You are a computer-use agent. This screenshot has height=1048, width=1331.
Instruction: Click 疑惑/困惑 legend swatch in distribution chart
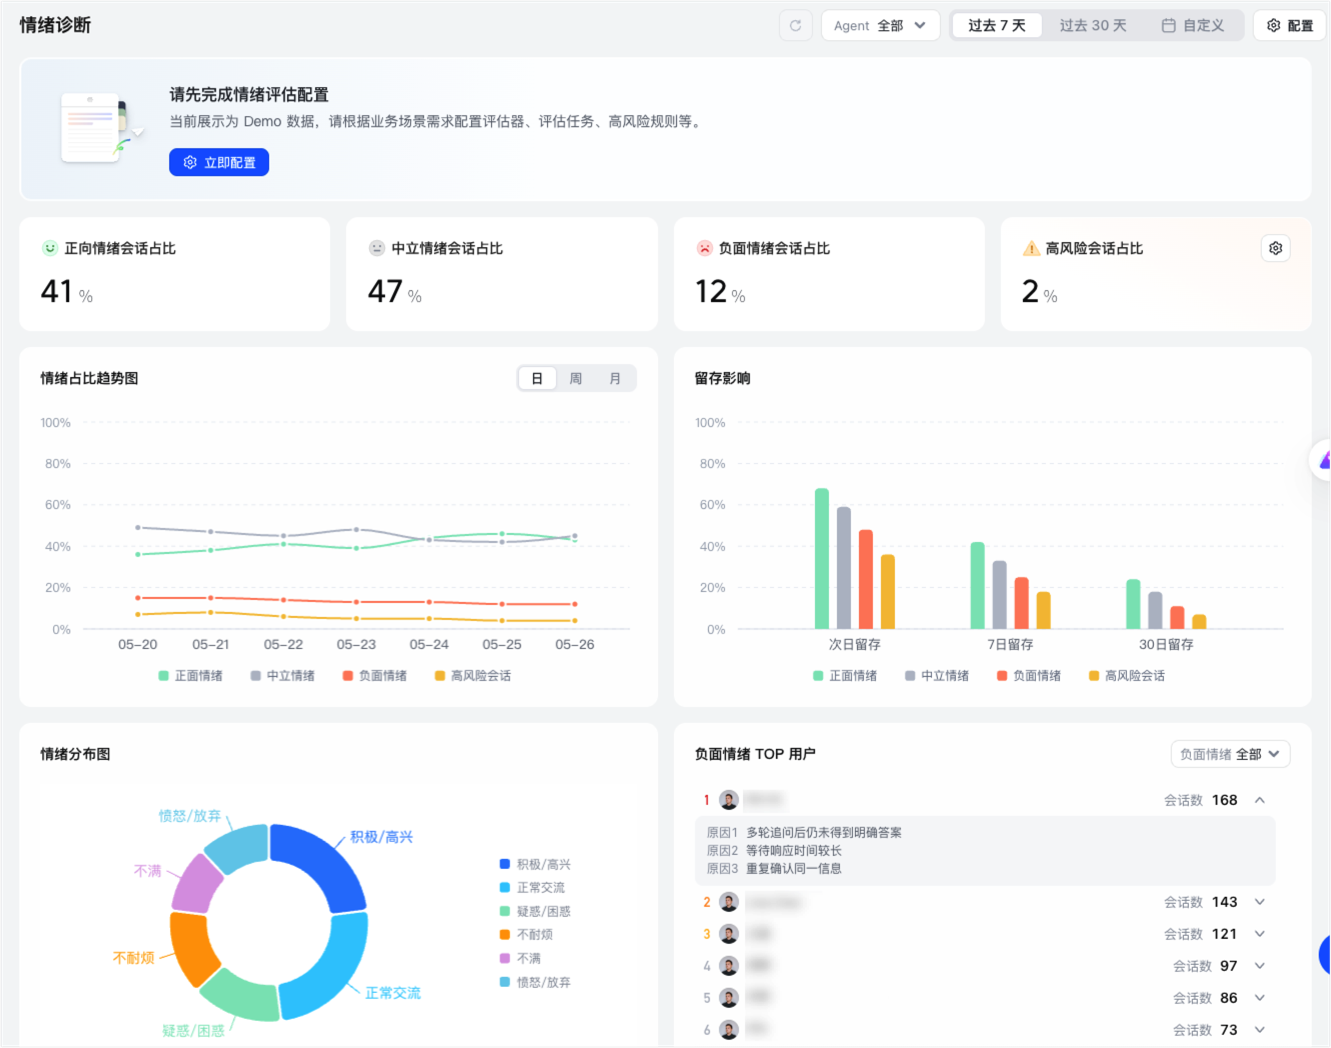pos(505,911)
